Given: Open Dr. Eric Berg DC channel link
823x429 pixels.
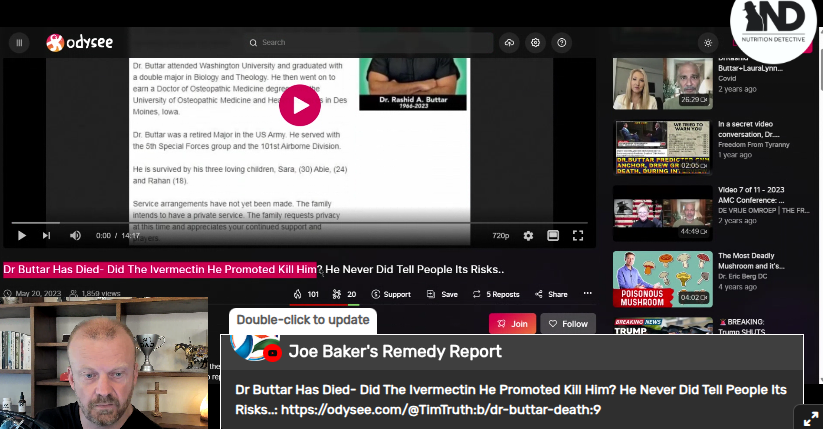Looking at the screenshot, I should tap(742, 276).
